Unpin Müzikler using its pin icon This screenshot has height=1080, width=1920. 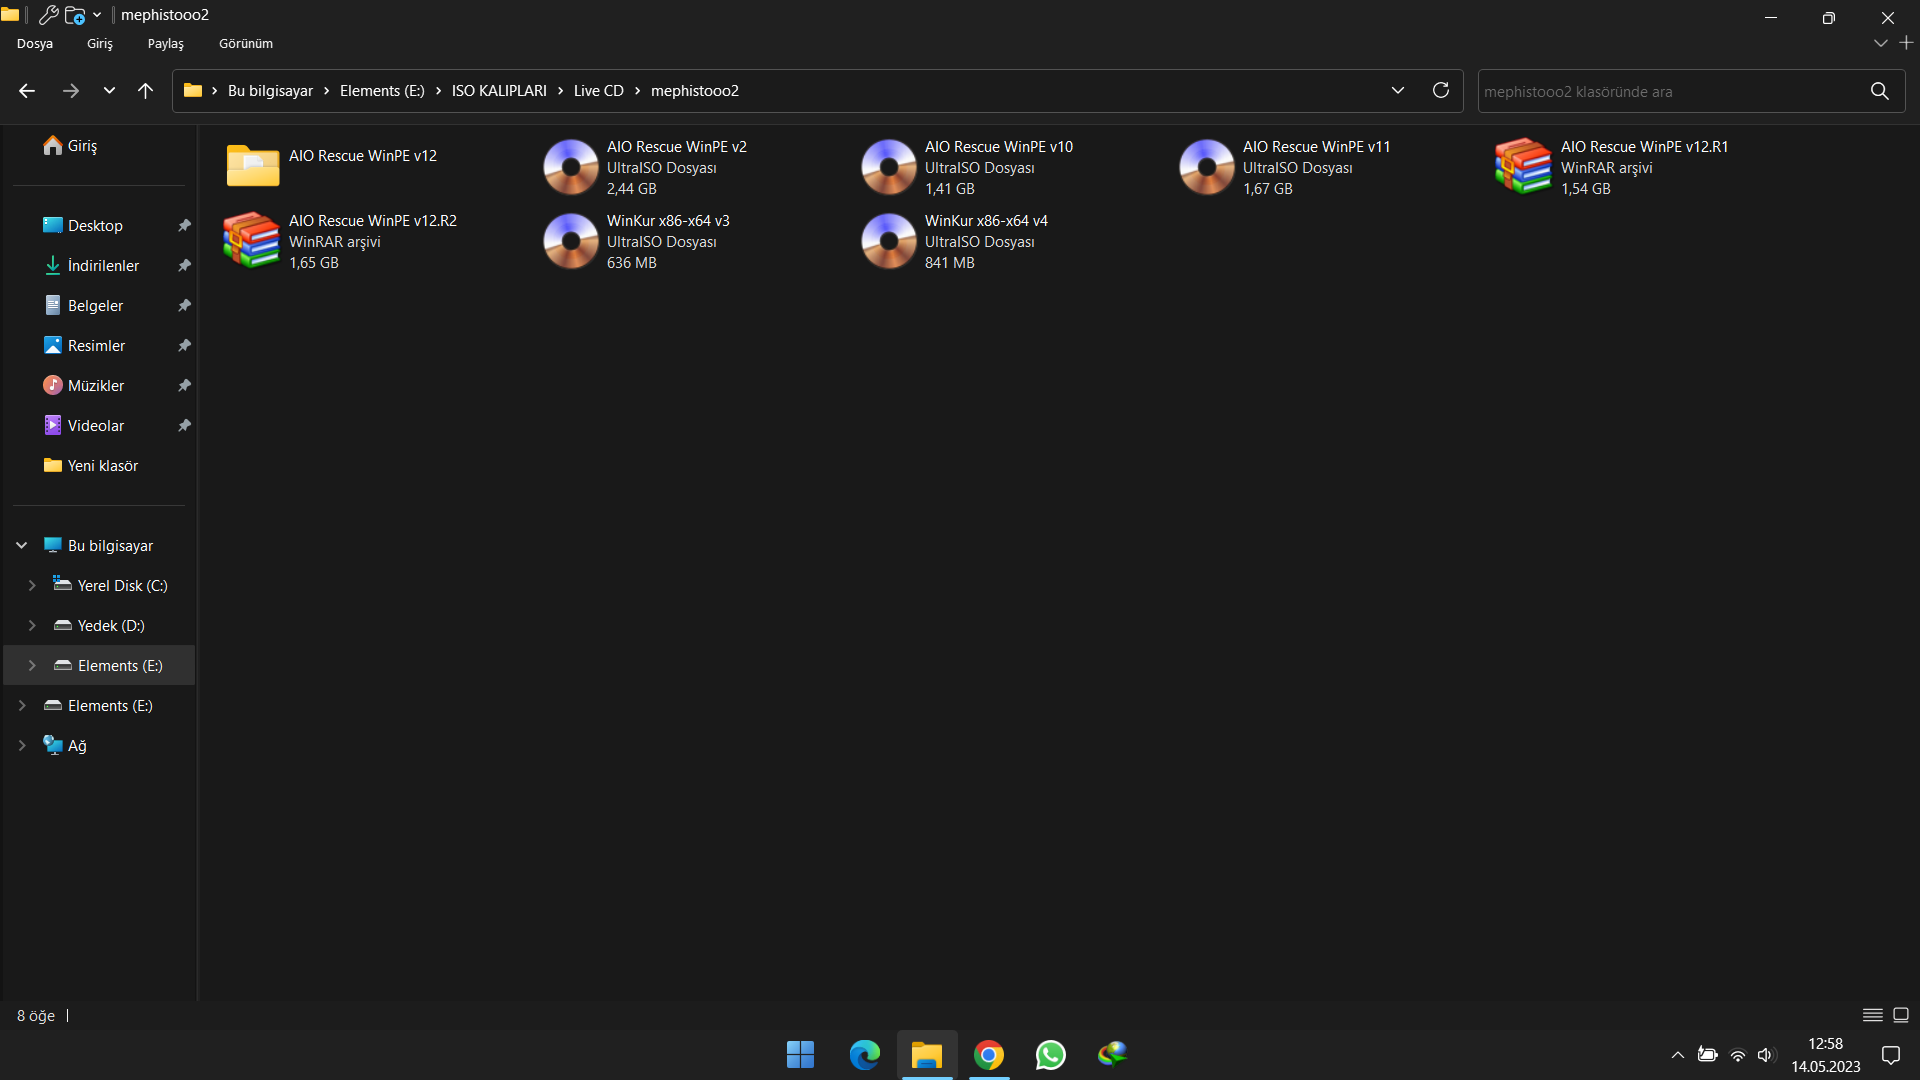184,386
